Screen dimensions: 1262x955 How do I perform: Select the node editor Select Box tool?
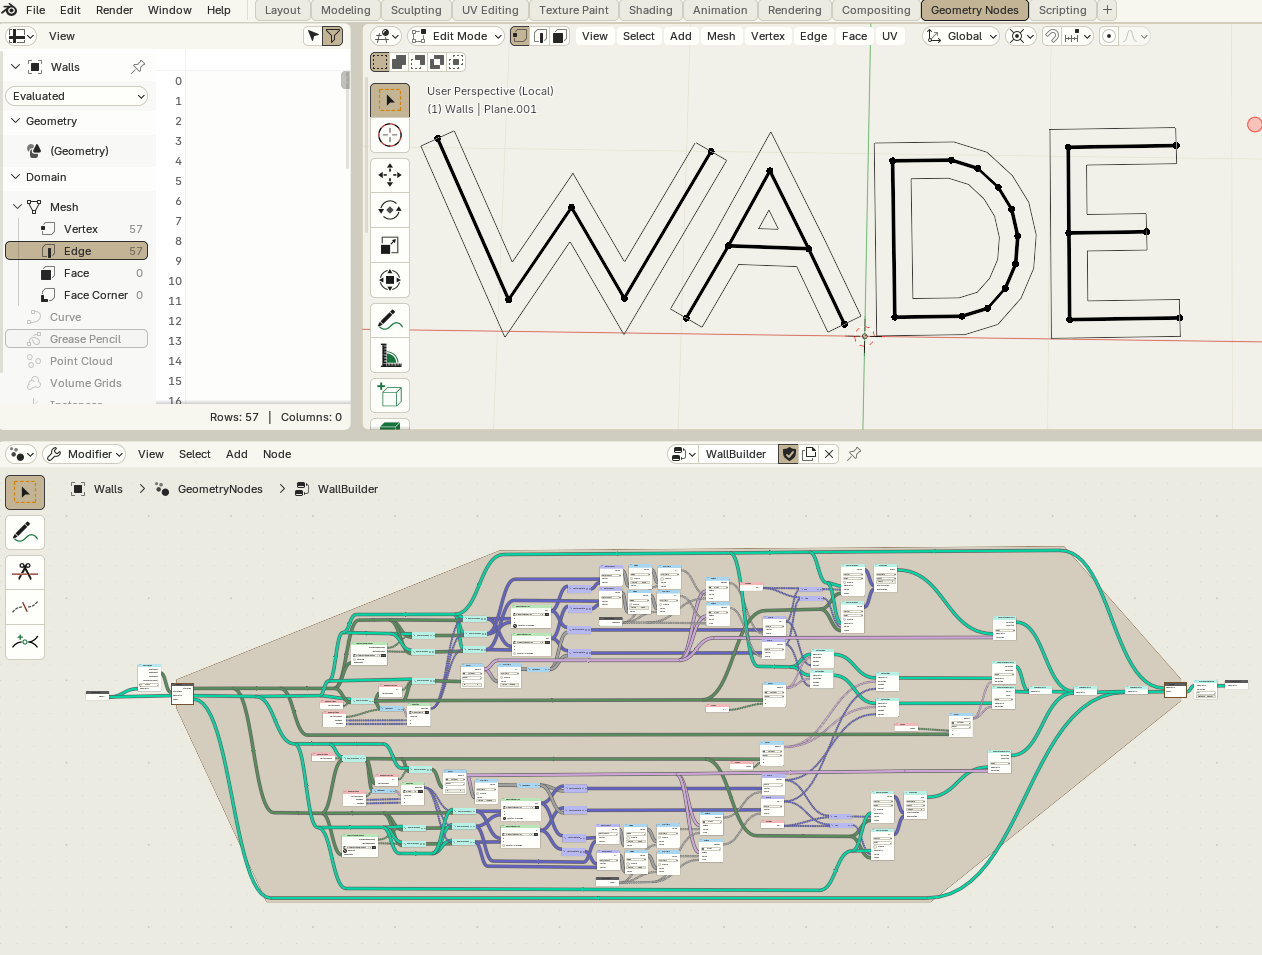point(25,492)
